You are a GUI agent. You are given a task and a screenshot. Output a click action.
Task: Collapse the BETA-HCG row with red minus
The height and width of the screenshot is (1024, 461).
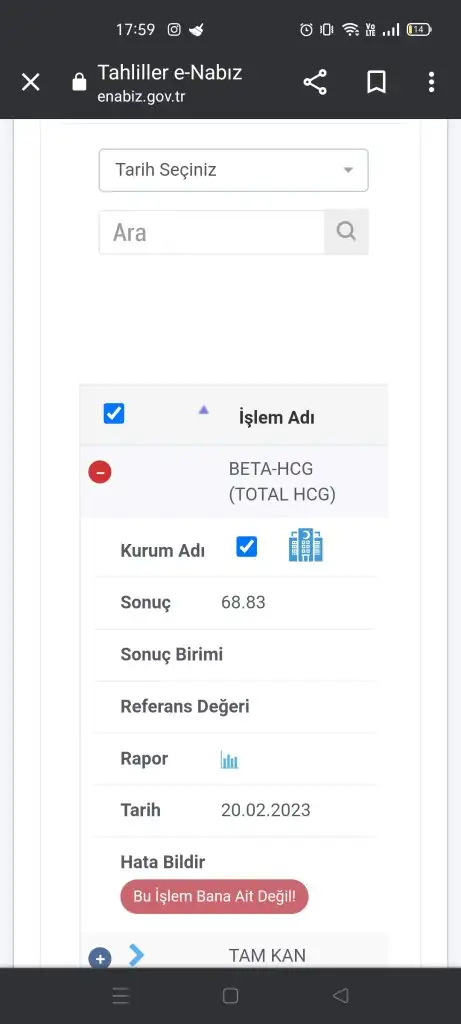tap(100, 472)
